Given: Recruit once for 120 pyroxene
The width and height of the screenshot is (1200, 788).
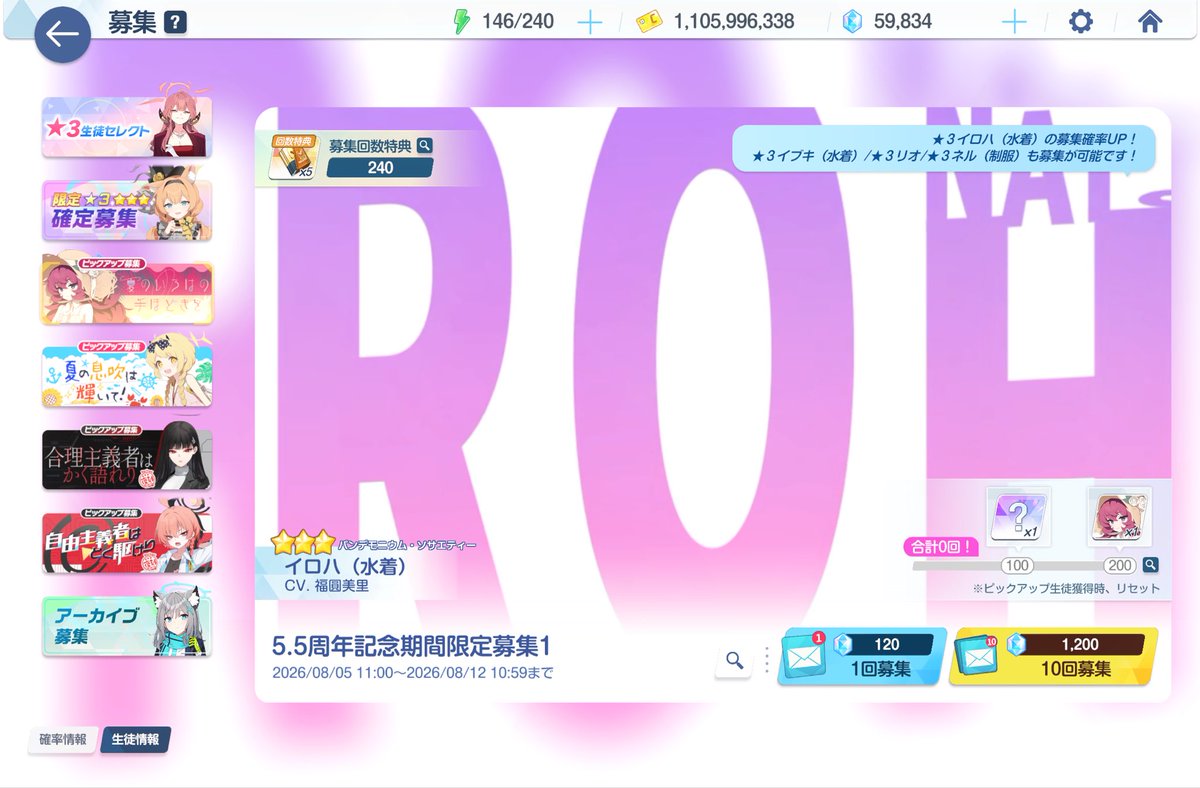Looking at the screenshot, I should point(862,657).
